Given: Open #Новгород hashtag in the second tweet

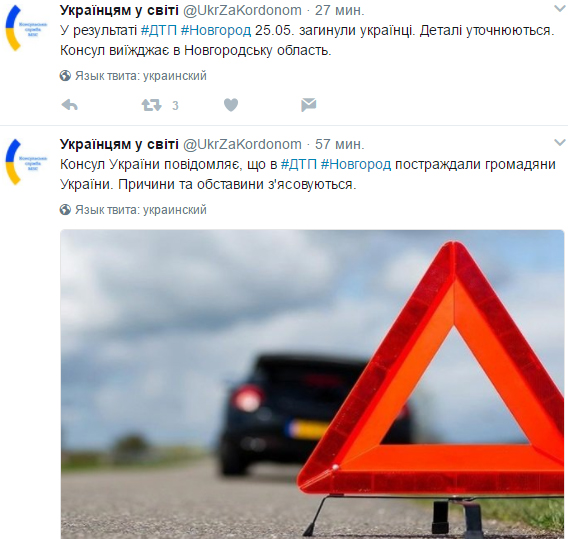Looking at the screenshot, I should pyautogui.click(x=356, y=164).
